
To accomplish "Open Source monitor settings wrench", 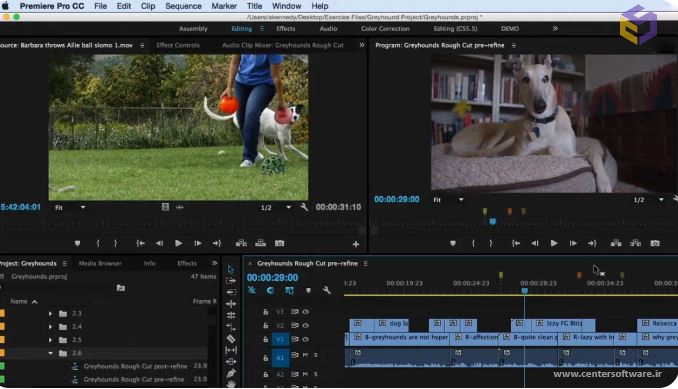I will (x=304, y=207).
